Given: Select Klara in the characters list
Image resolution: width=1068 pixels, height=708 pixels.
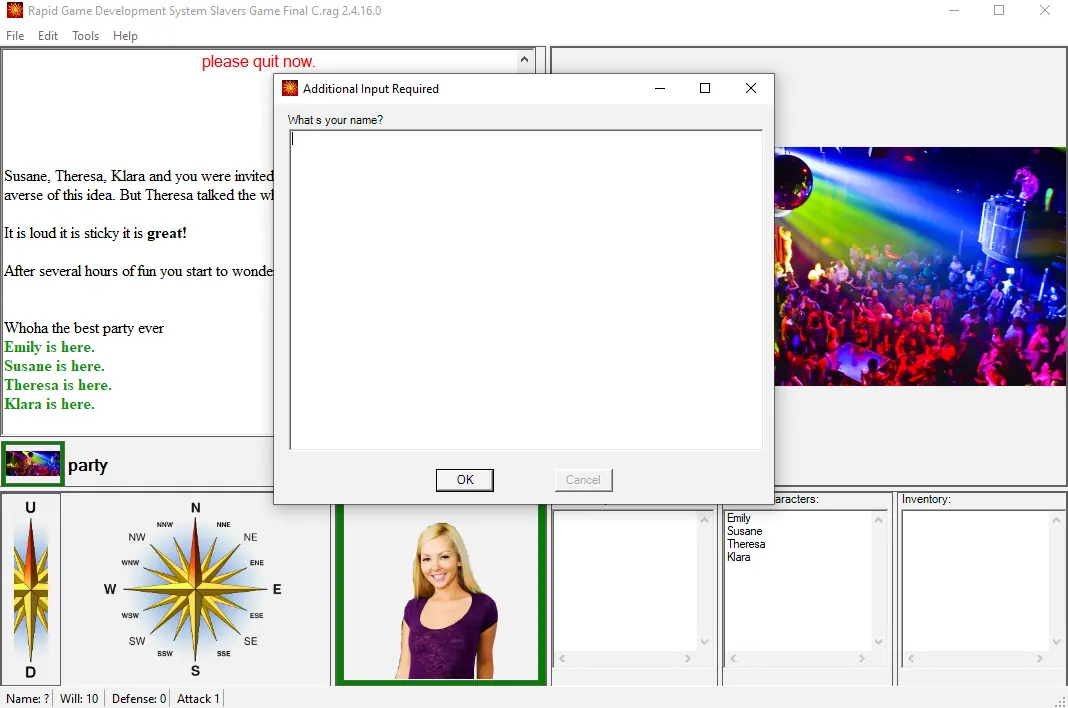Looking at the screenshot, I should [738, 557].
